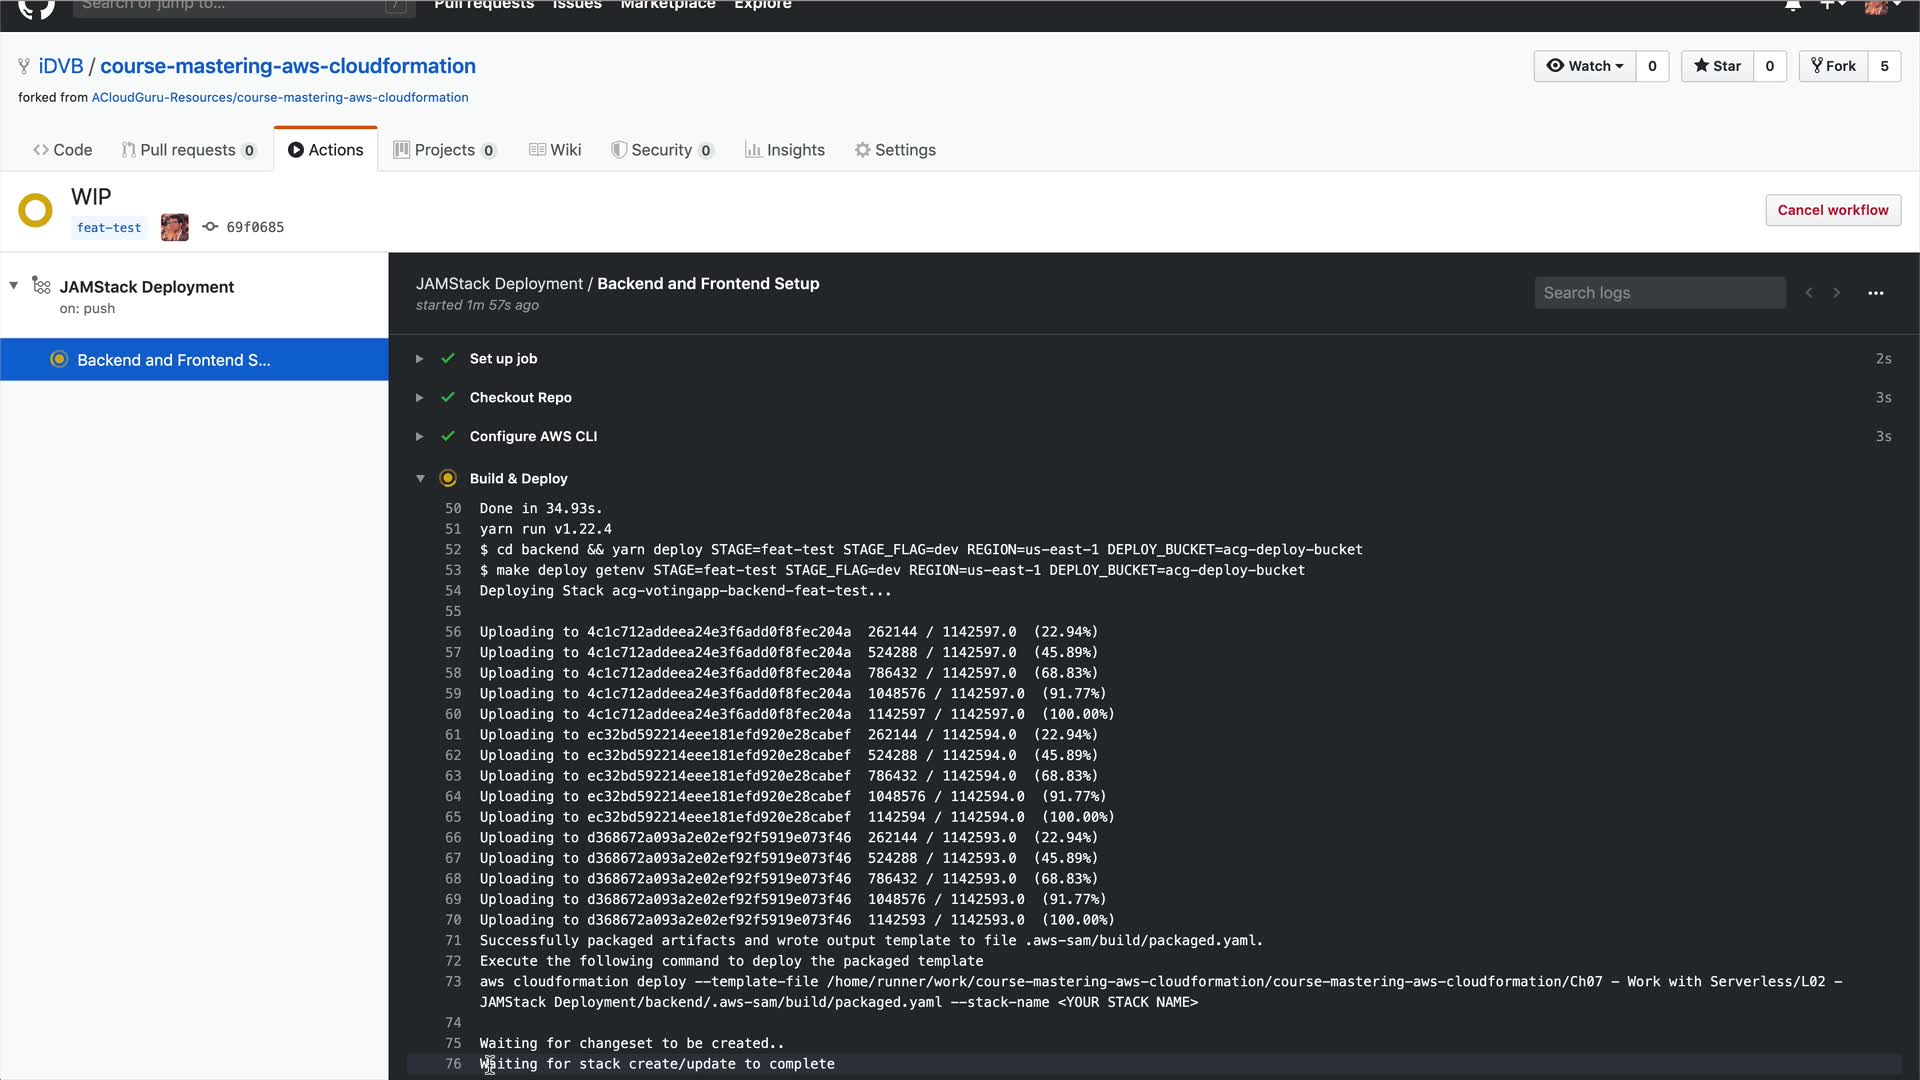Open the Settings gear tab

[x=895, y=150]
